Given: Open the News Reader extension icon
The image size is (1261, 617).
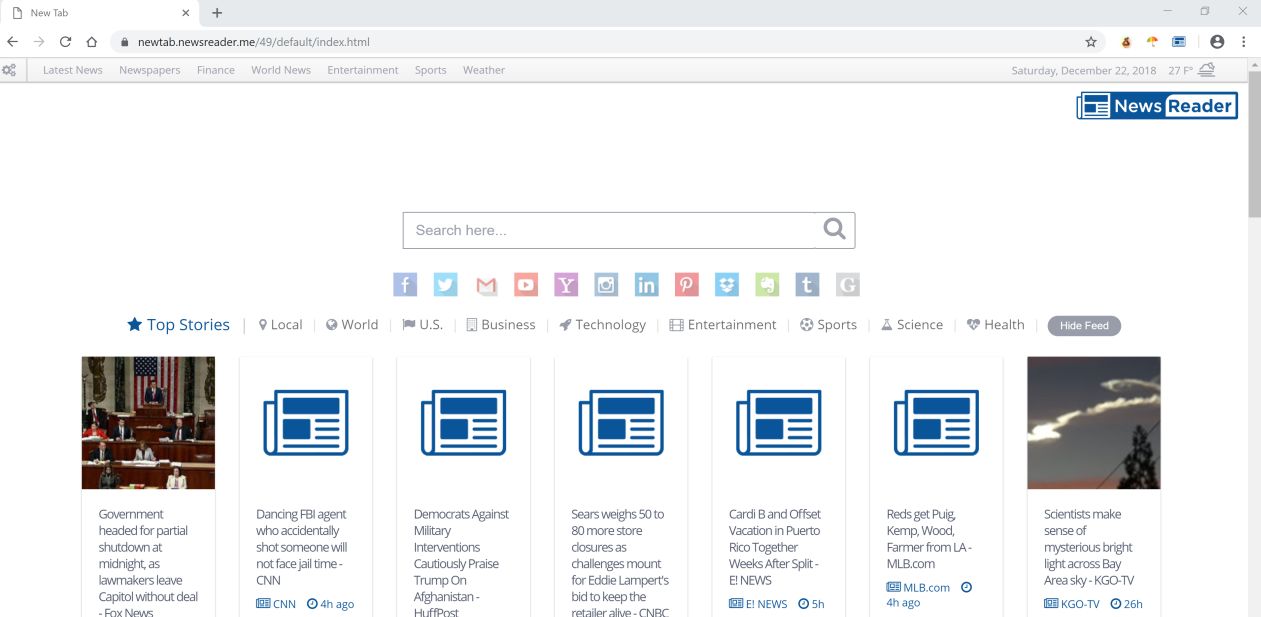Looking at the screenshot, I should (1179, 42).
